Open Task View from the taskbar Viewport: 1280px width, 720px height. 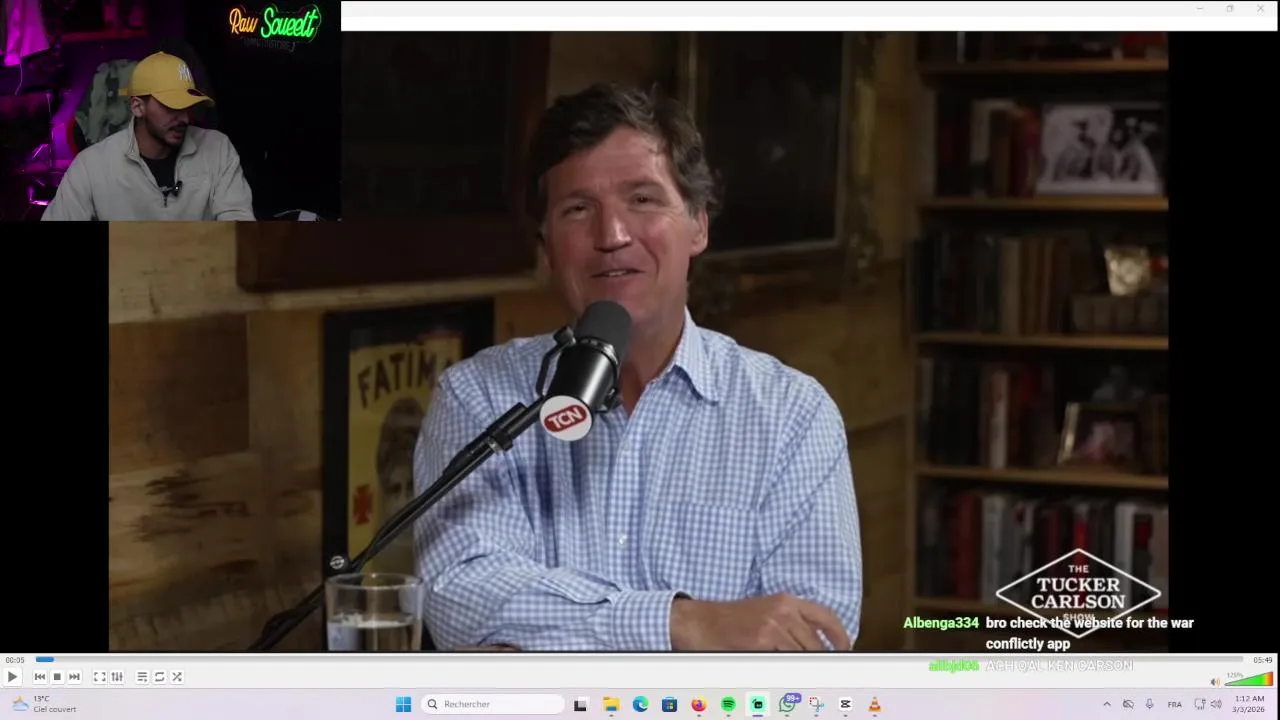pyautogui.click(x=580, y=704)
